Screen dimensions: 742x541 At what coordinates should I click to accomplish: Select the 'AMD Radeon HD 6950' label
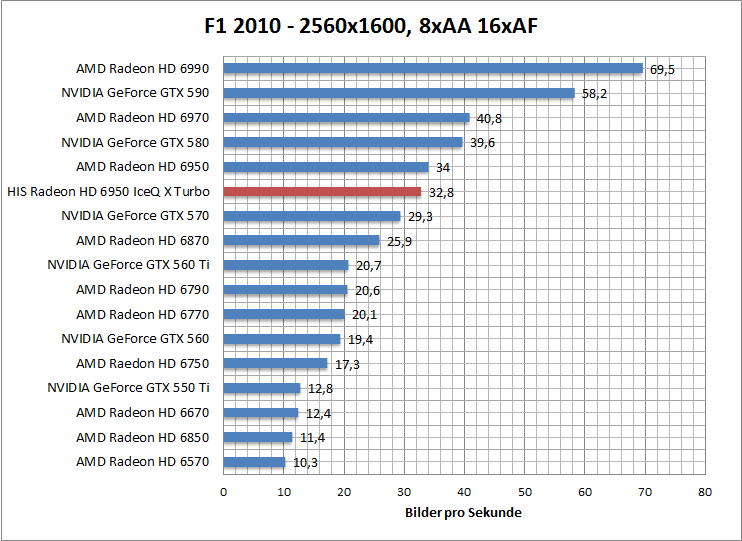(x=142, y=167)
